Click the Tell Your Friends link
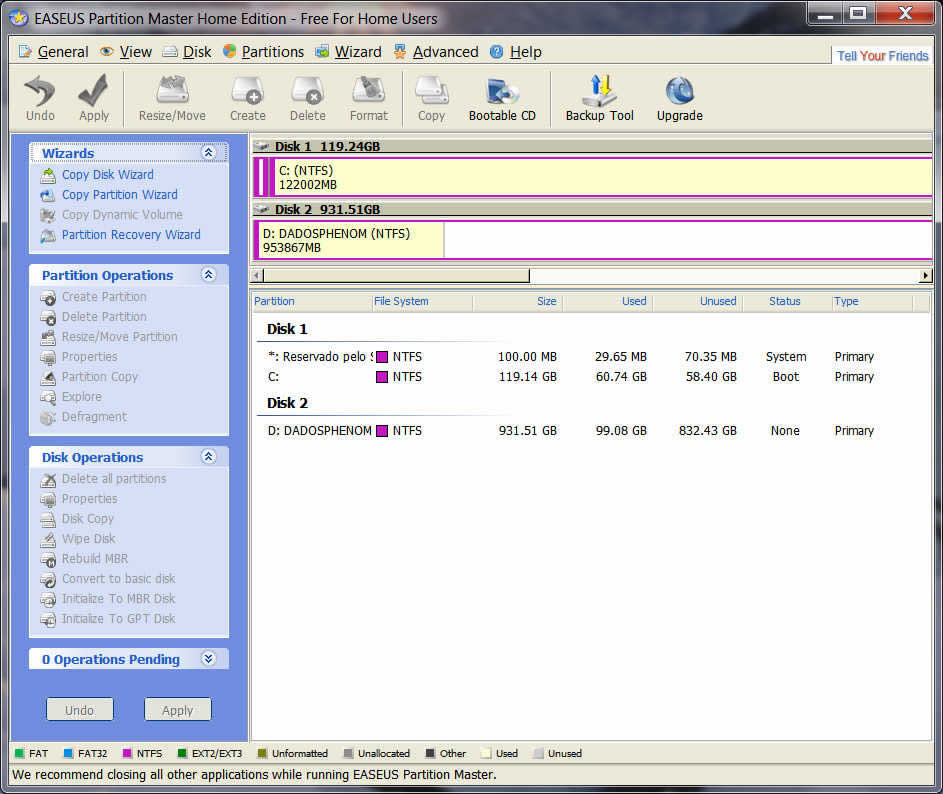 point(882,56)
